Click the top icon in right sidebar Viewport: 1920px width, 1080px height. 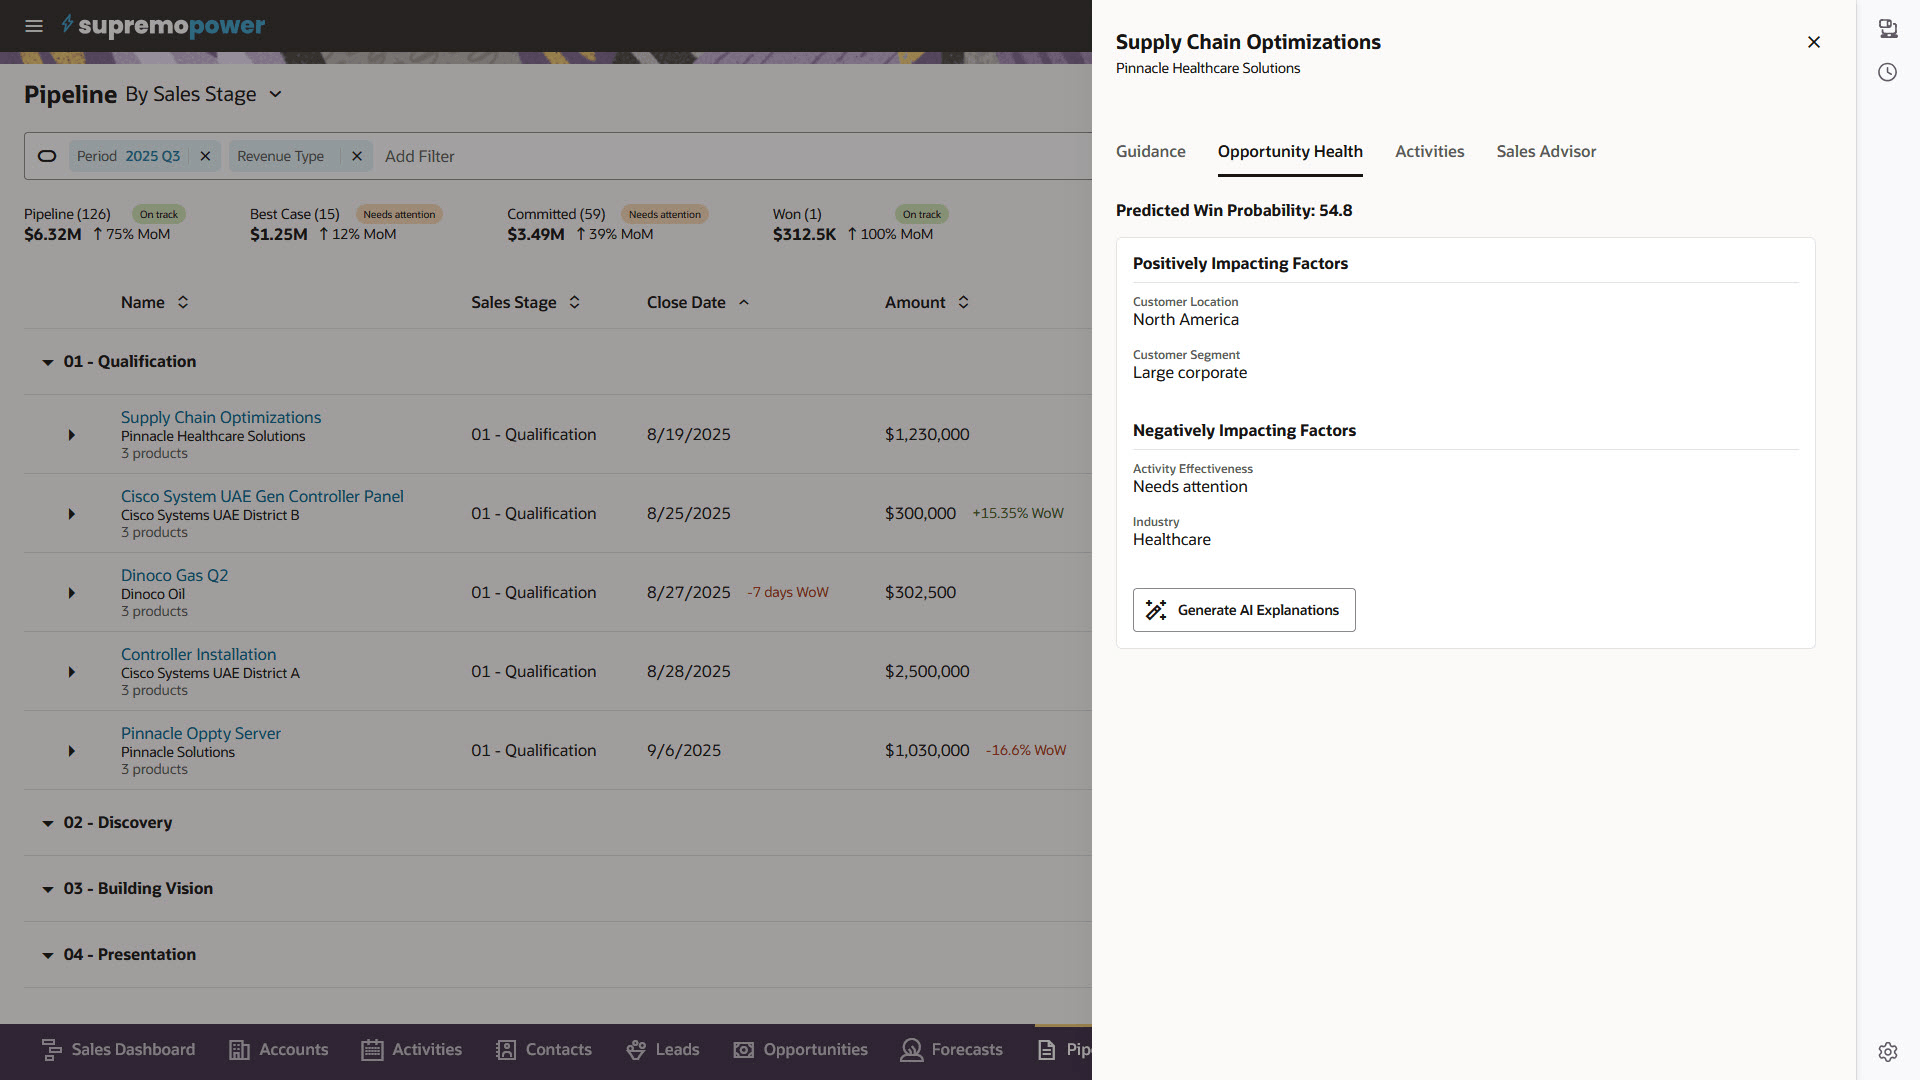pyautogui.click(x=1887, y=29)
